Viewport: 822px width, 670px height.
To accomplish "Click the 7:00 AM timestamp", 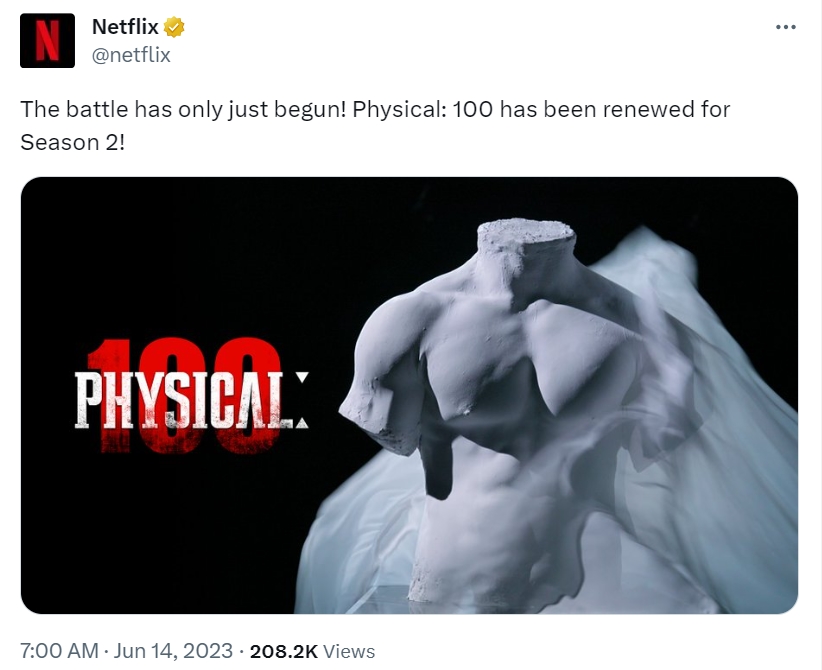I will (x=59, y=651).
